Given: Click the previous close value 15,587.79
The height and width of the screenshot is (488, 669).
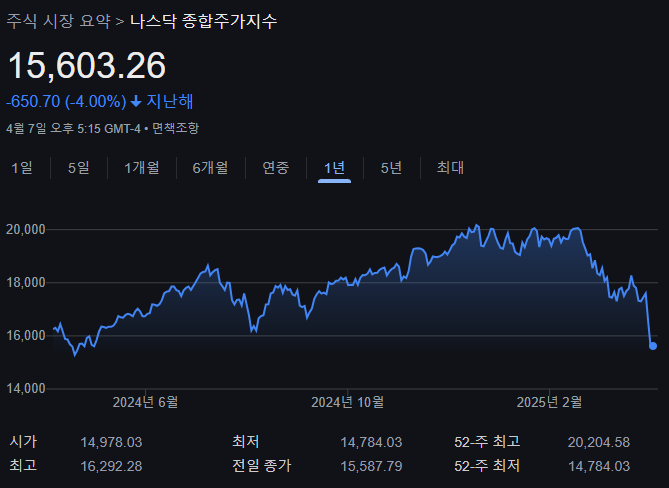Looking at the screenshot, I should [371, 466].
